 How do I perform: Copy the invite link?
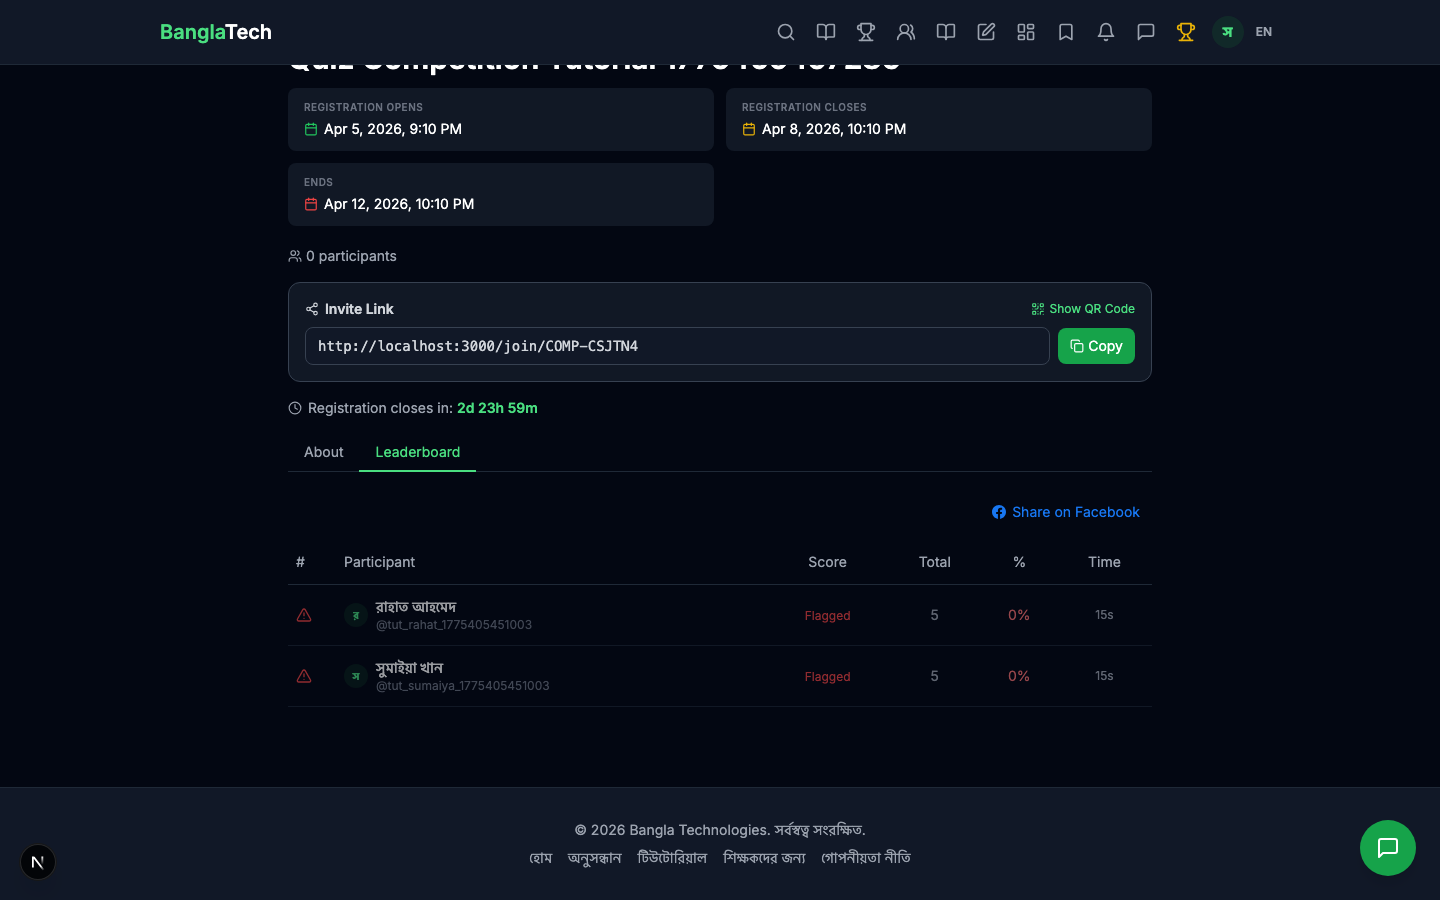pos(1096,346)
